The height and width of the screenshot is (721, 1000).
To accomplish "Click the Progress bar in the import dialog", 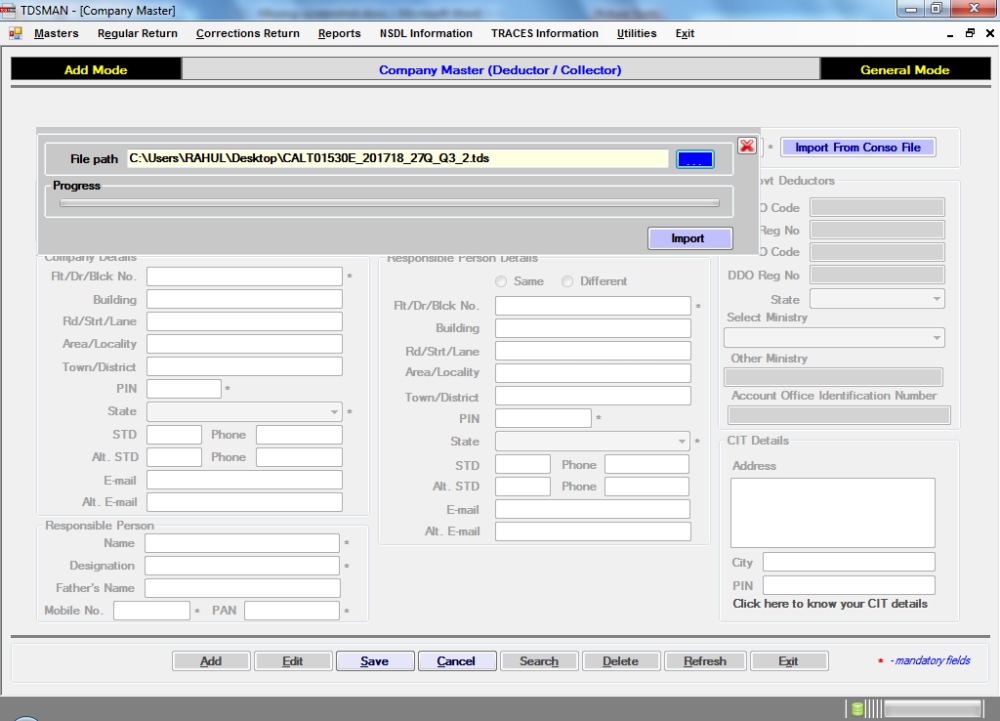I will pyautogui.click(x=387, y=201).
